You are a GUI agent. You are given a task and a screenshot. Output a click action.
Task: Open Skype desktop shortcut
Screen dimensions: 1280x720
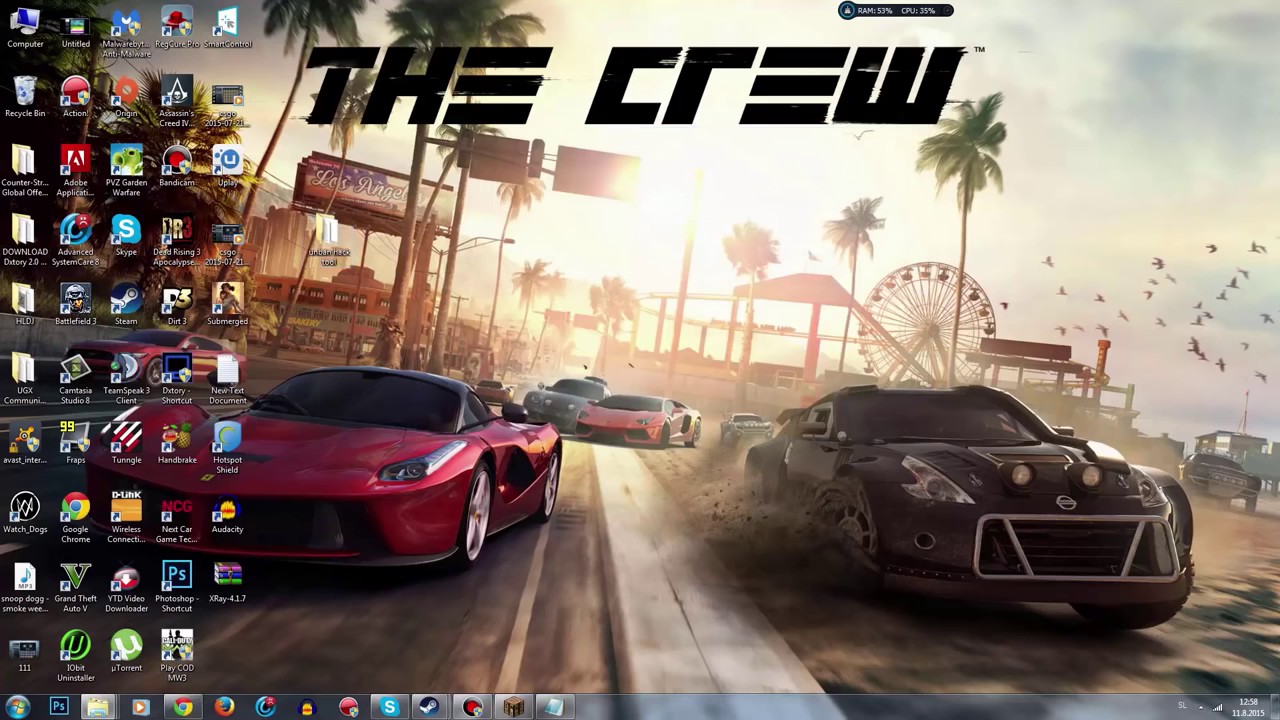126,235
